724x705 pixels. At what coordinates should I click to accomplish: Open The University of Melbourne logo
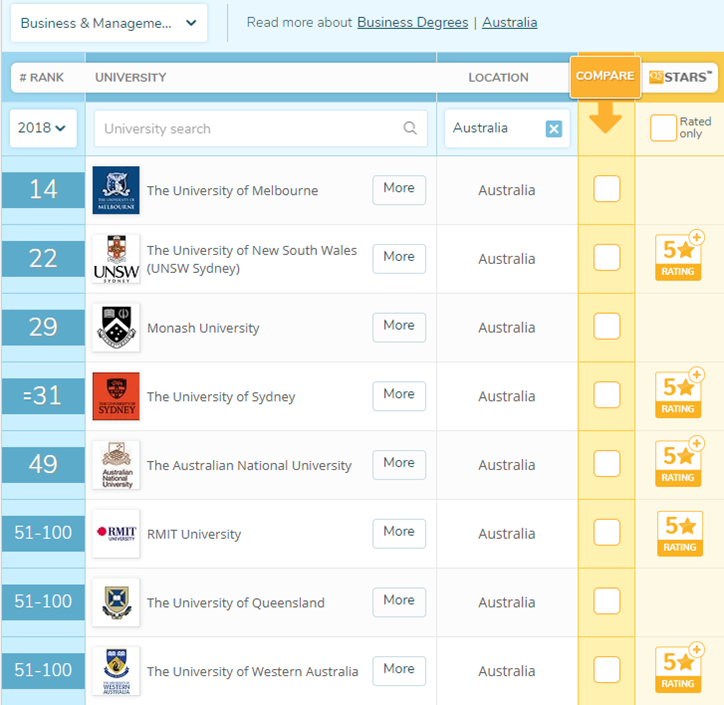tap(116, 190)
